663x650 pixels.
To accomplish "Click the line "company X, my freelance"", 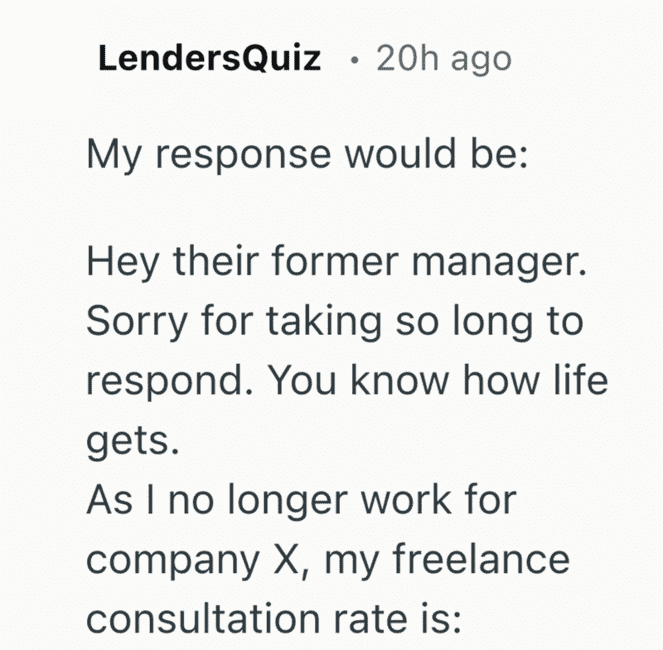I will pyautogui.click(x=327, y=558).
